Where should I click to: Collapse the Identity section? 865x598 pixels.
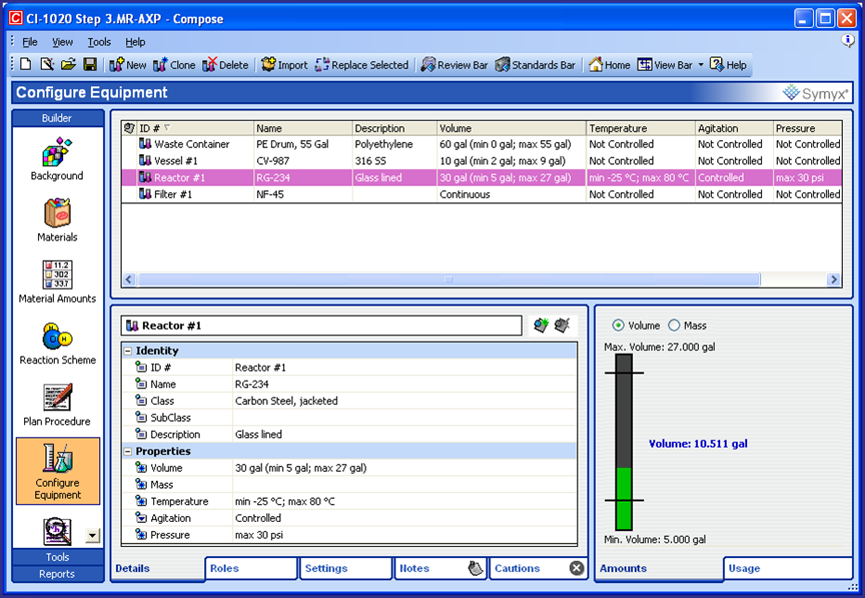(x=128, y=351)
